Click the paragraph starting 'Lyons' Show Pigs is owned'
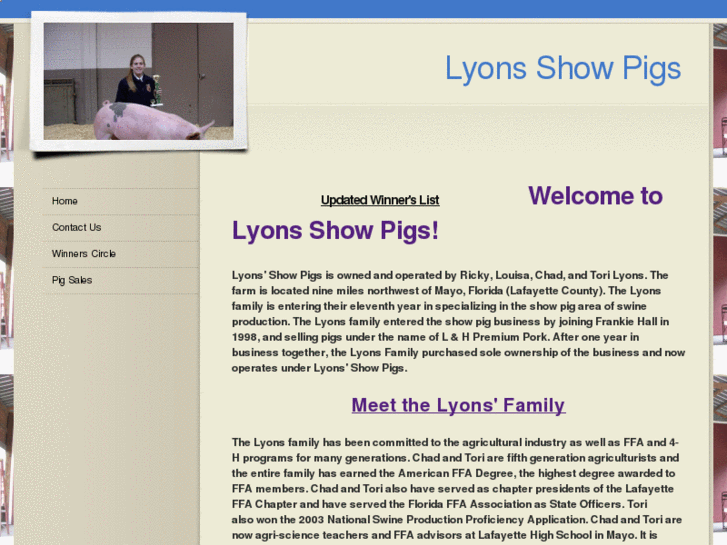The image size is (727, 545). tap(459, 321)
